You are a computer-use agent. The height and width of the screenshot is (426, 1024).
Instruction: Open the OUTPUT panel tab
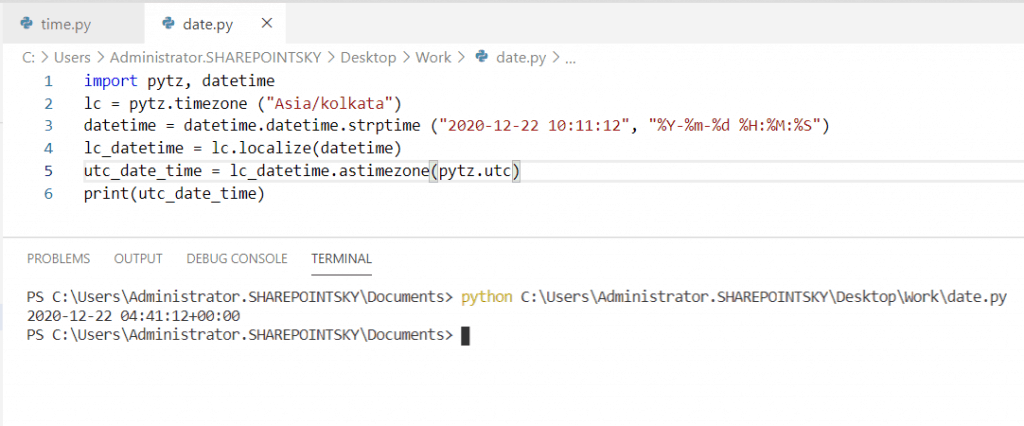138,258
